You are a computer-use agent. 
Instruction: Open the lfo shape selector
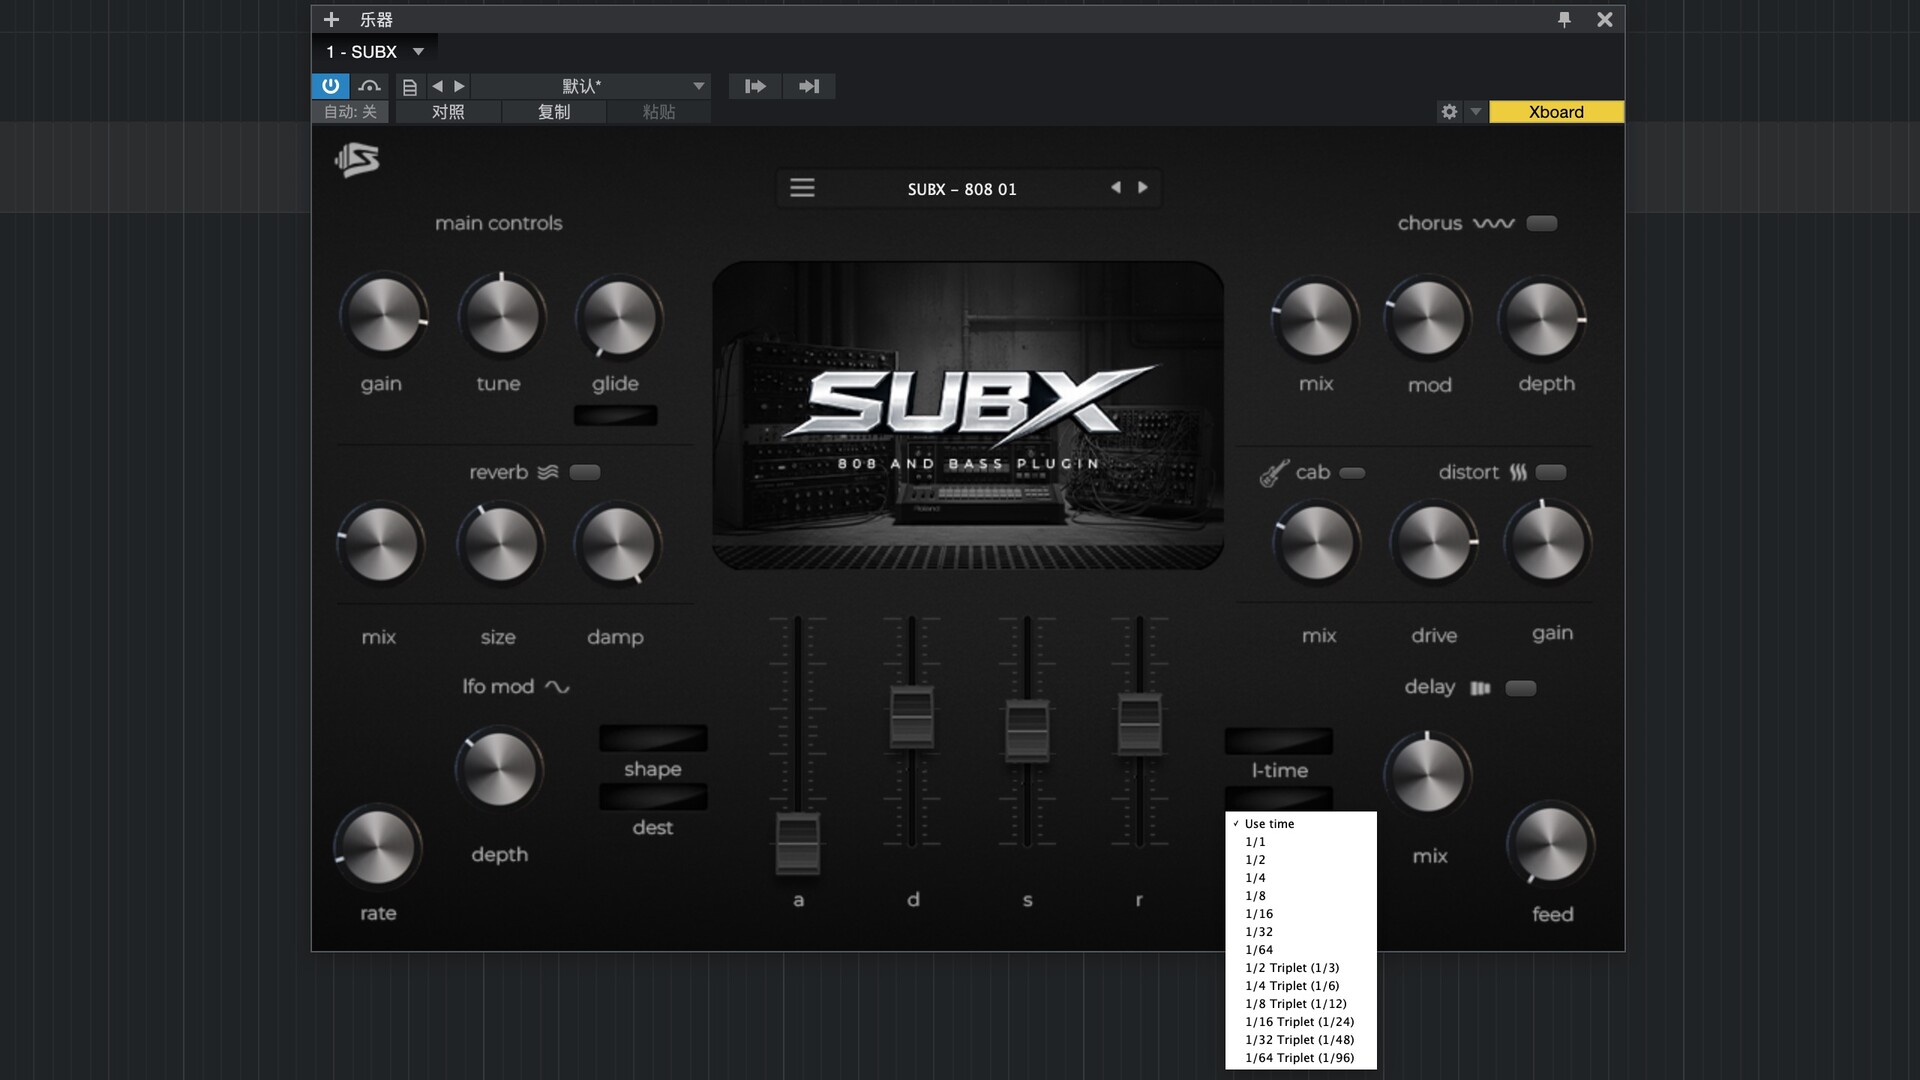653,739
